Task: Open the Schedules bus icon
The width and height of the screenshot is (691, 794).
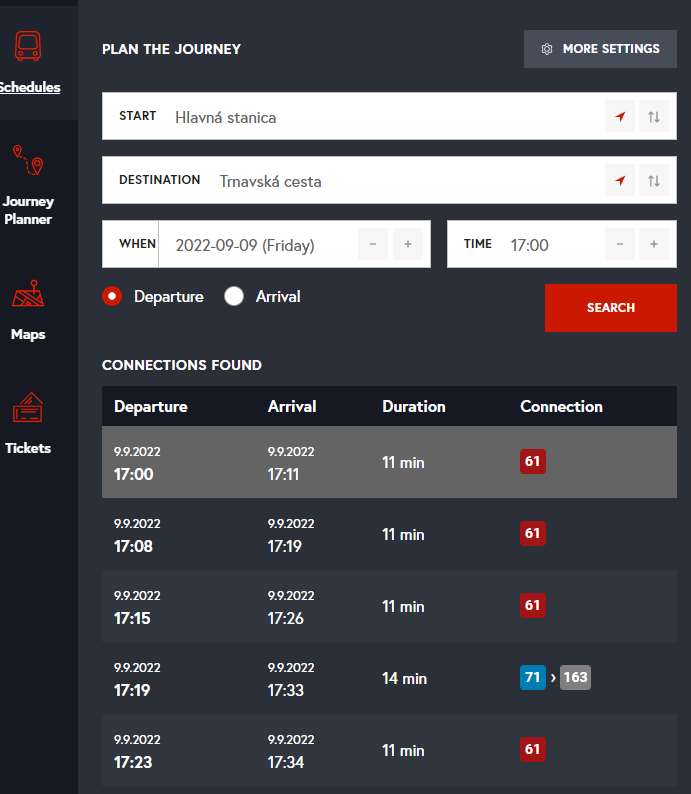Action: [x=29, y=47]
